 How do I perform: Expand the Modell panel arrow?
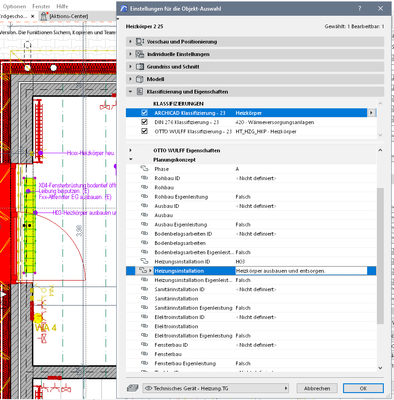pyautogui.click(x=130, y=79)
